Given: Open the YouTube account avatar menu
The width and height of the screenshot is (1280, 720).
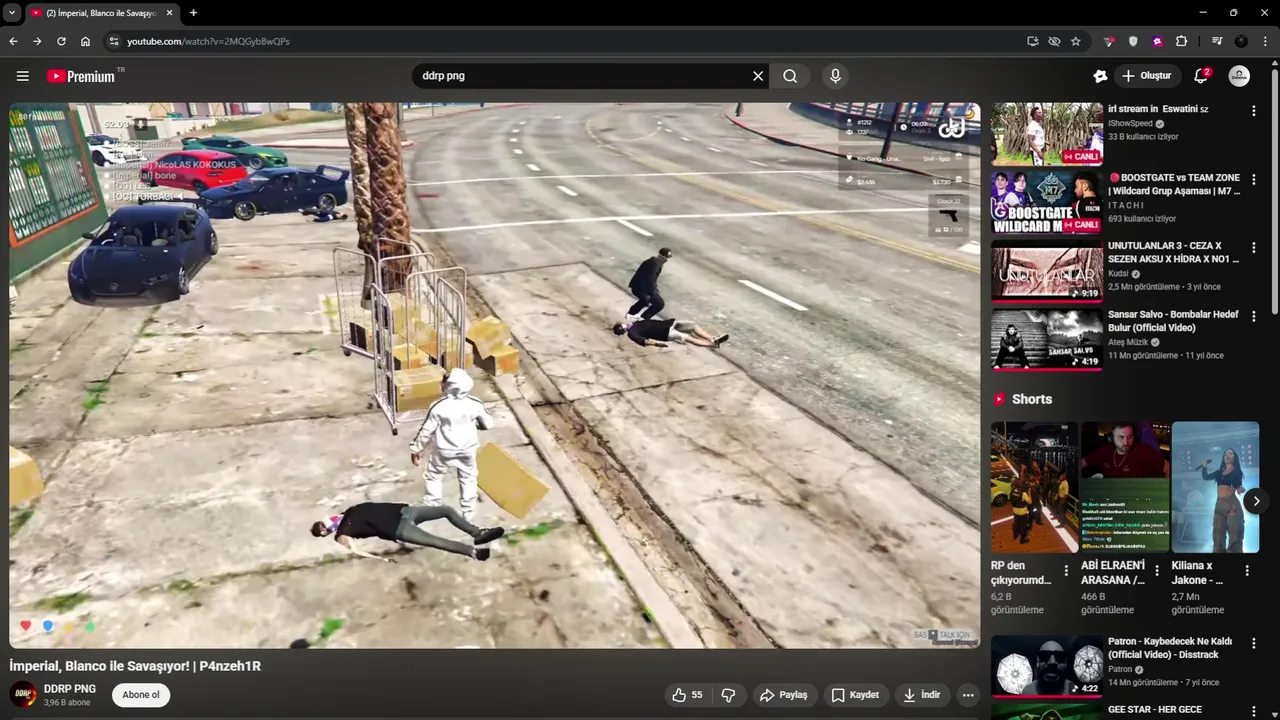Looking at the screenshot, I should coord(1239,76).
